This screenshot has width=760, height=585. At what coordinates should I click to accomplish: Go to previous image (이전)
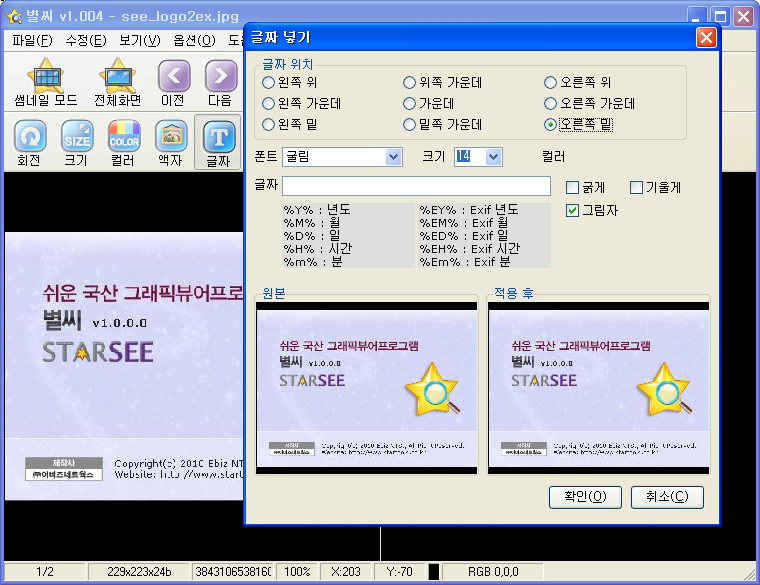(173, 82)
